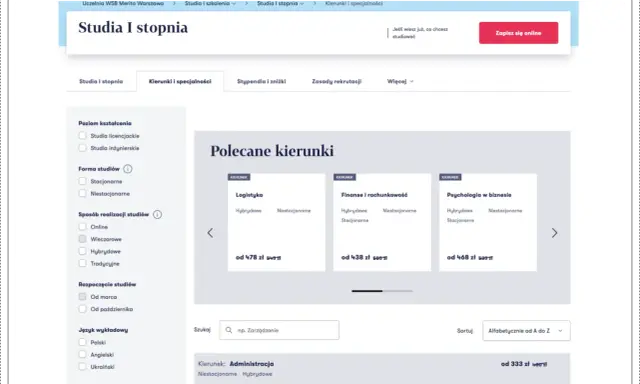Image resolution: width=640 pixels, height=384 pixels.
Task: Expand Studia I stopnia breadcrumb dropdown
Action: pos(280,3)
